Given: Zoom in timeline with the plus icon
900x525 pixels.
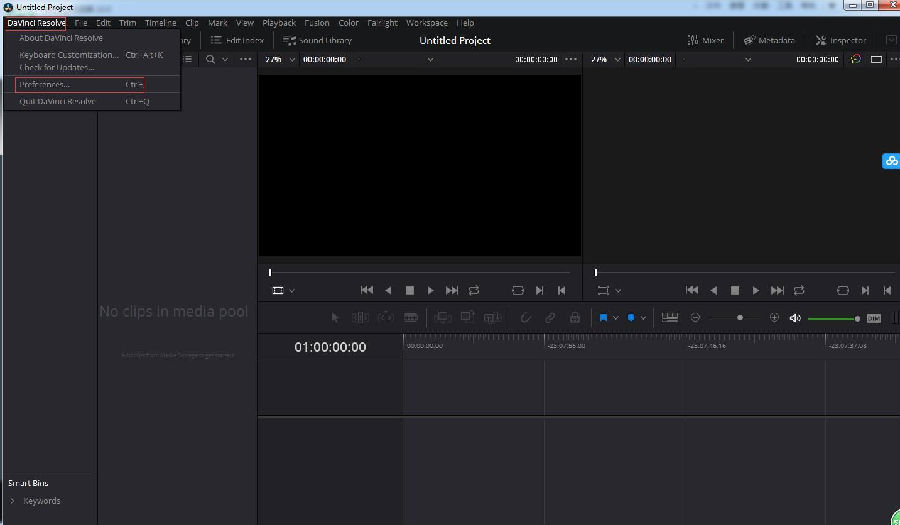Looking at the screenshot, I should (x=774, y=318).
